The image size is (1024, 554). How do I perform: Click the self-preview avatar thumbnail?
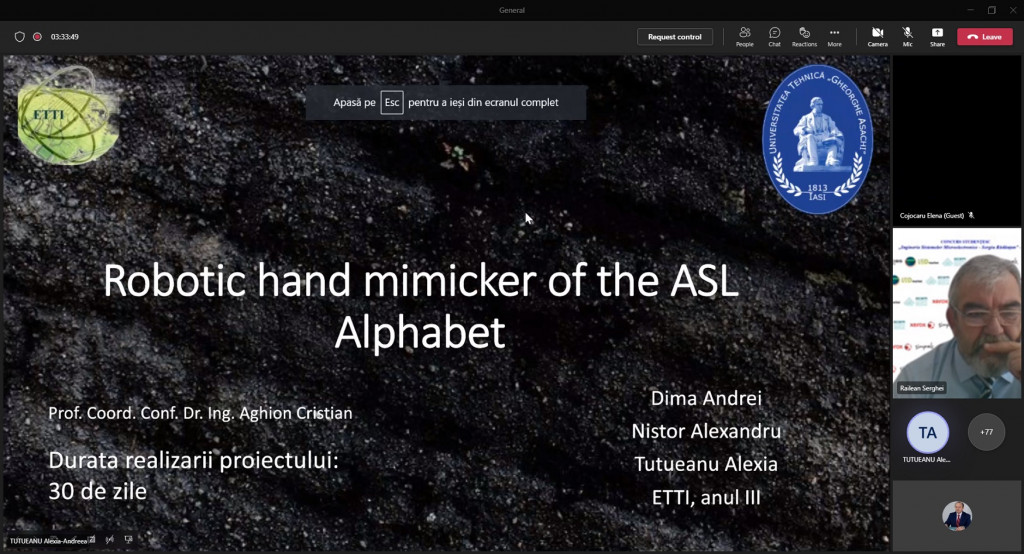click(957, 515)
